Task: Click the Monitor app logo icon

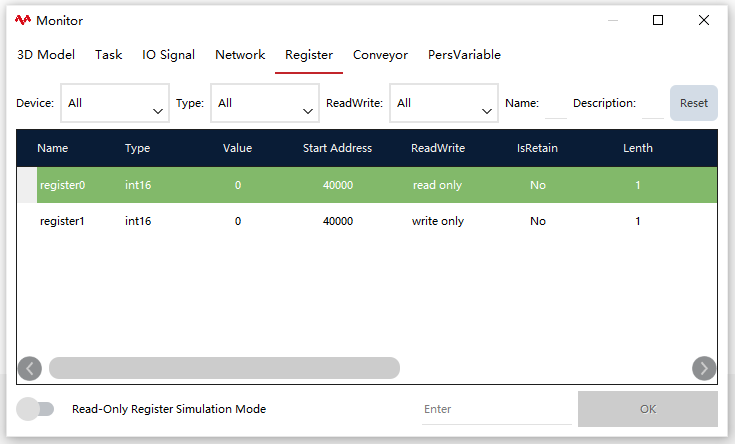Action: click(22, 20)
